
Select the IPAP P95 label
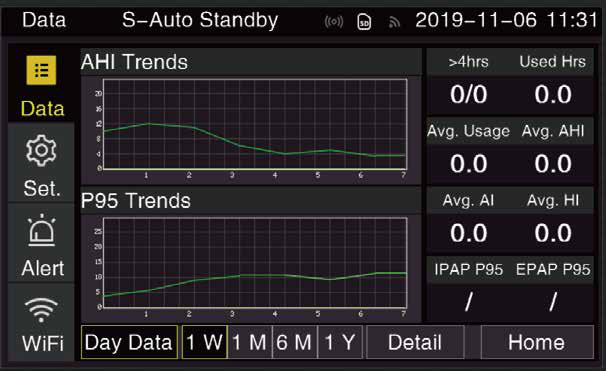point(468,269)
